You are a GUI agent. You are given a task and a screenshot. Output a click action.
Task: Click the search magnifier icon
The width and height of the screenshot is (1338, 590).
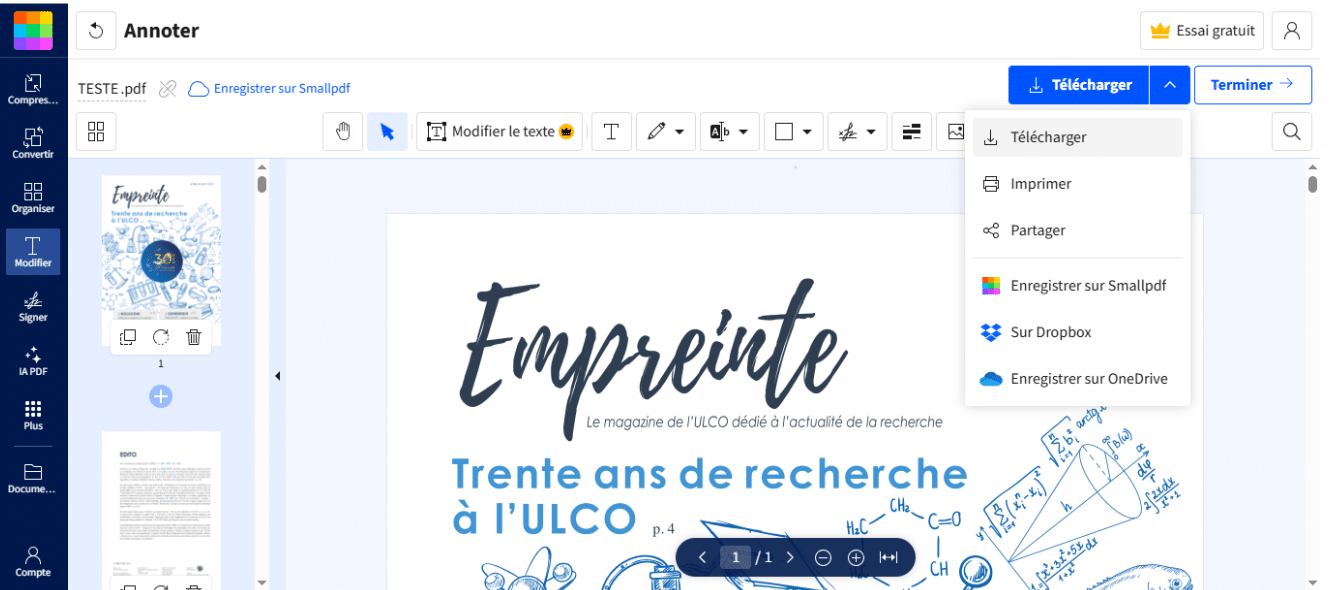point(1291,132)
